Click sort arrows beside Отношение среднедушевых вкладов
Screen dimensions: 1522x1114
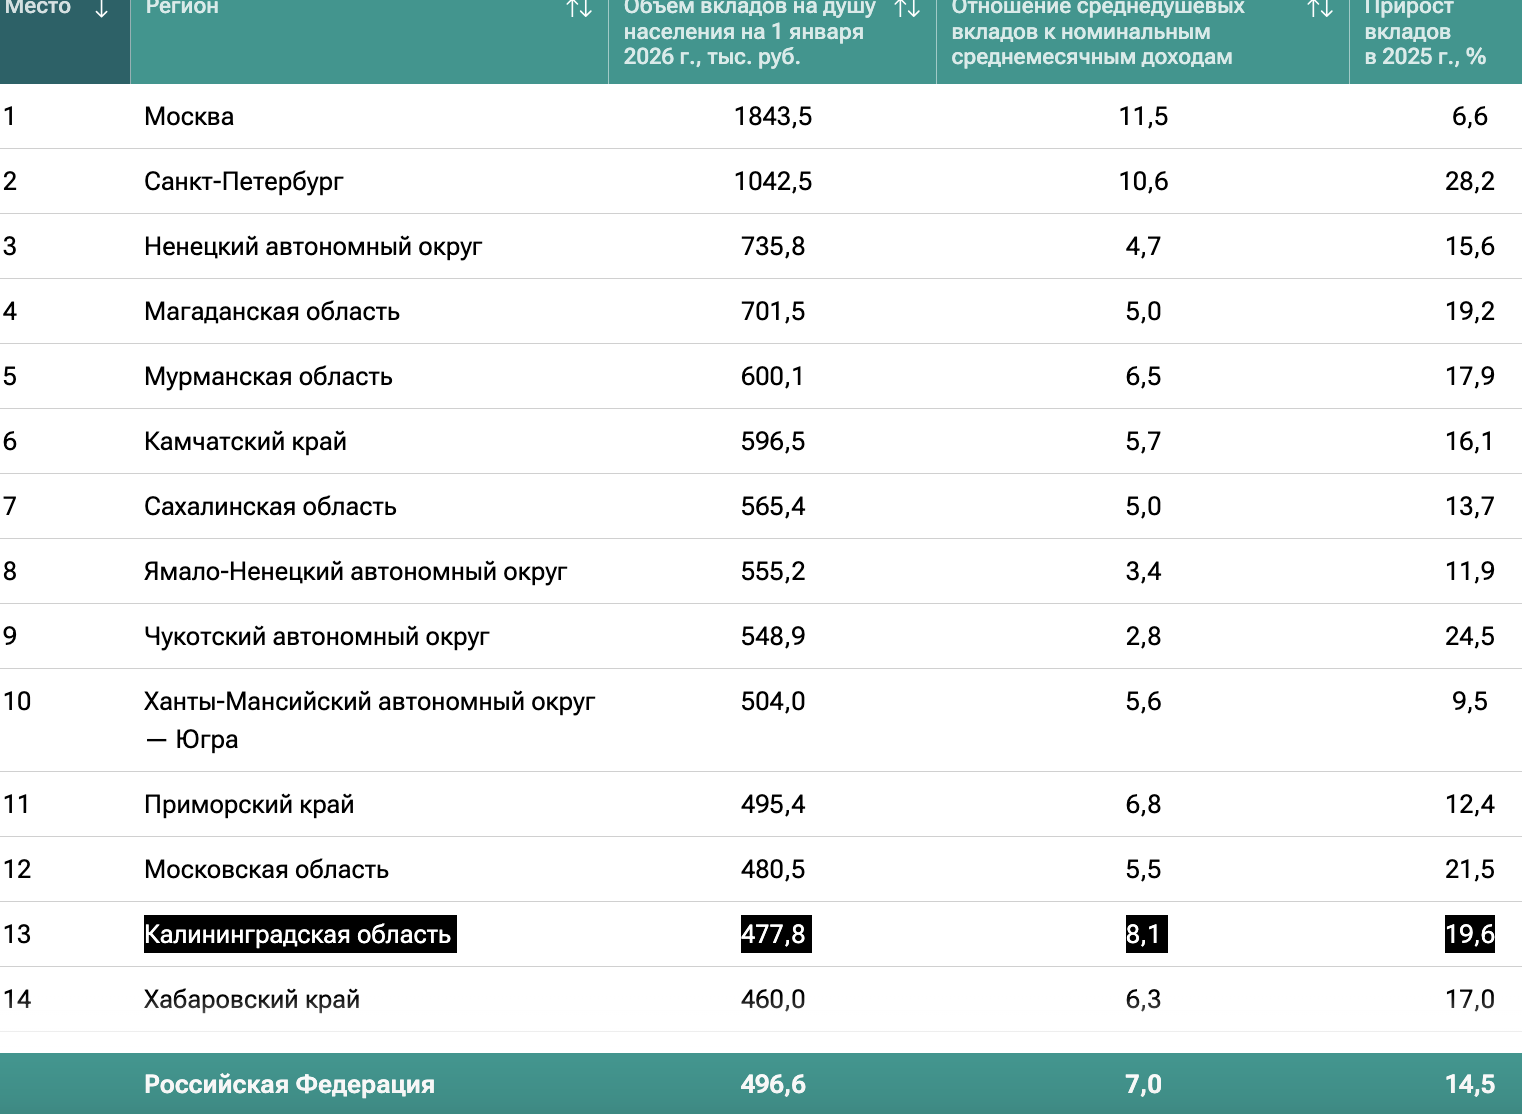click(1320, 9)
